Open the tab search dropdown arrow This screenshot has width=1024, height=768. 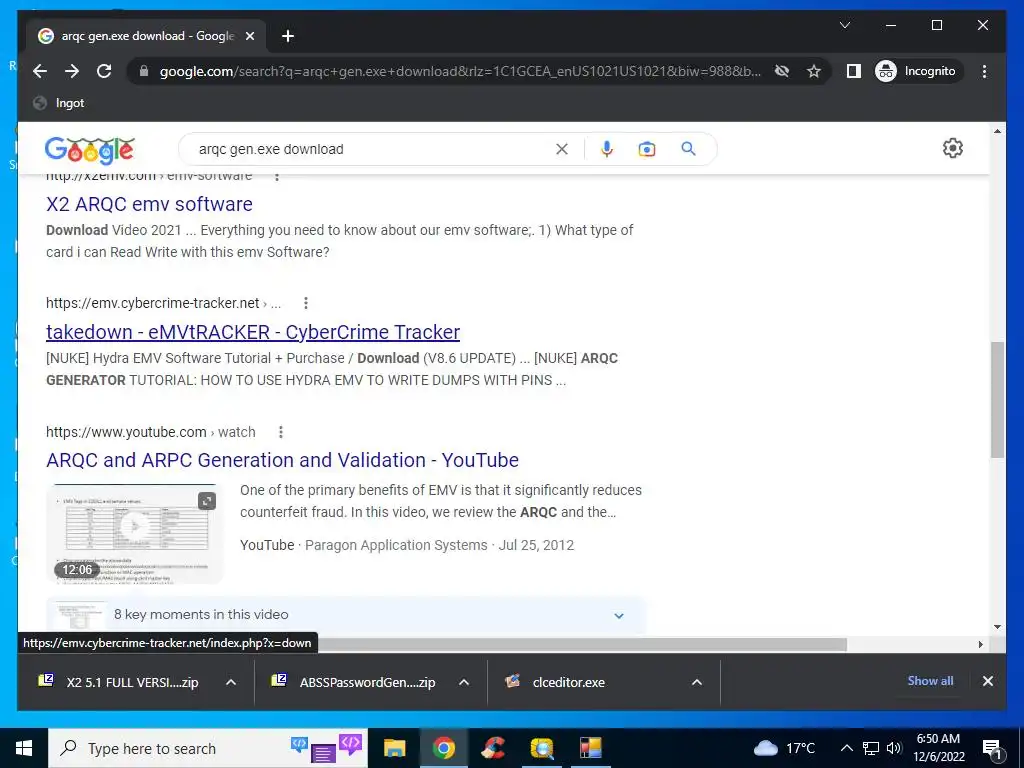point(844,25)
